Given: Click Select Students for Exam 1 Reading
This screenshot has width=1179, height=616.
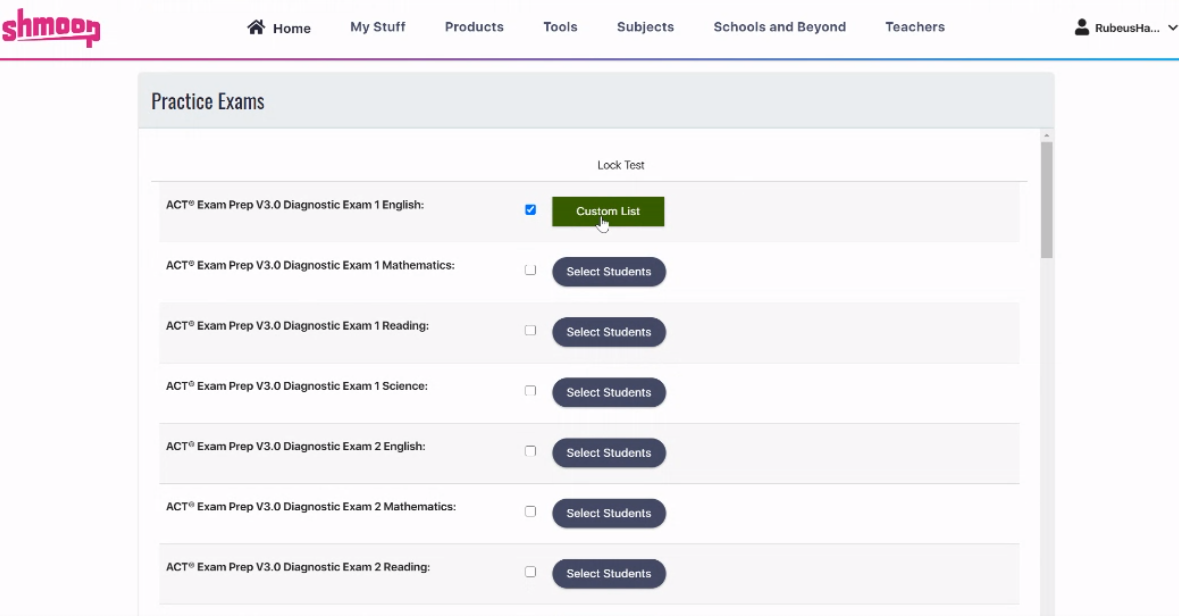Looking at the screenshot, I should click(x=609, y=331).
